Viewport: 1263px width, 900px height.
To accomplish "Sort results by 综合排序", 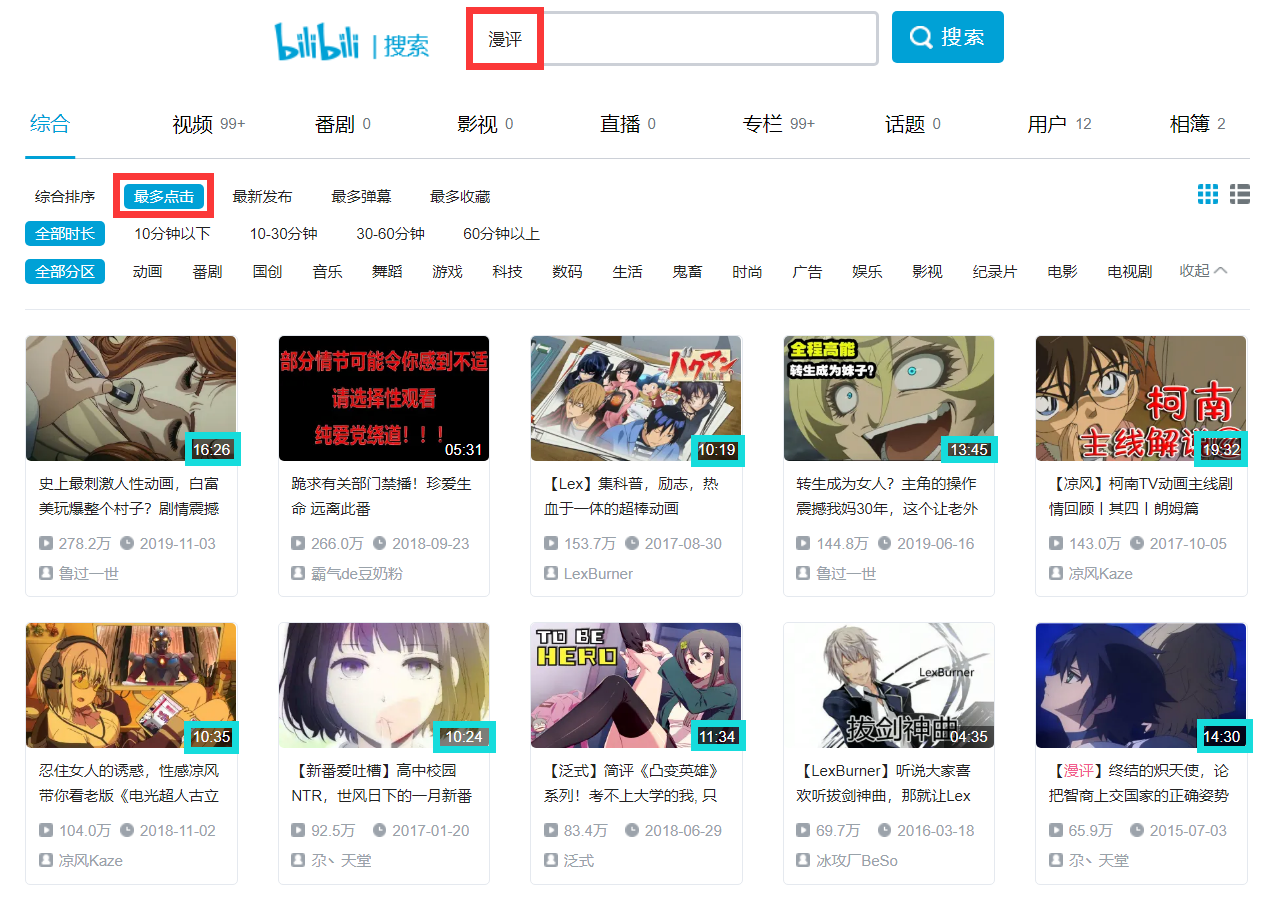I will [x=65, y=197].
